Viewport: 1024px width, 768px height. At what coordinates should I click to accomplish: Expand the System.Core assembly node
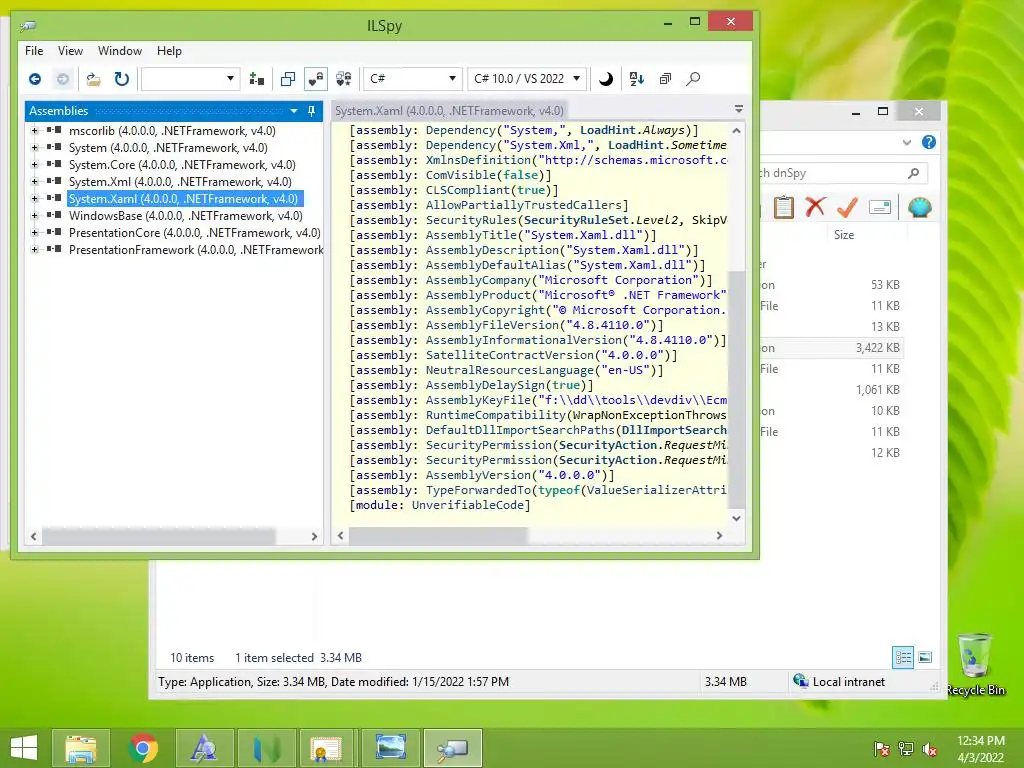pyautogui.click(x=35, y=165)
